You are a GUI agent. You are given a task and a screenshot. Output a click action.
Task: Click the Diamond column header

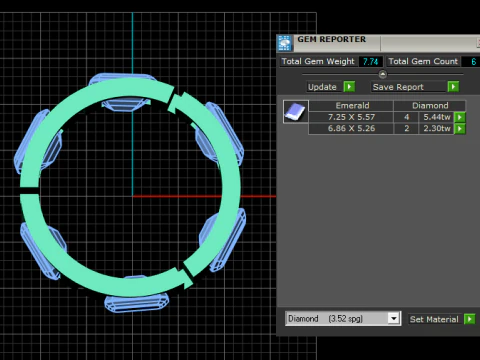(430, 106)
